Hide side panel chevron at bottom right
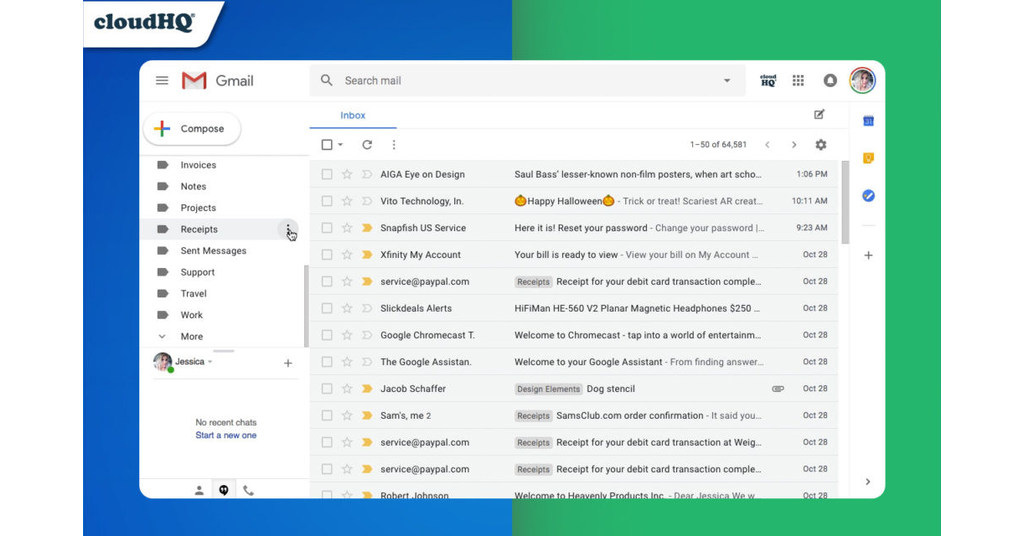 [x=867, y=482]
